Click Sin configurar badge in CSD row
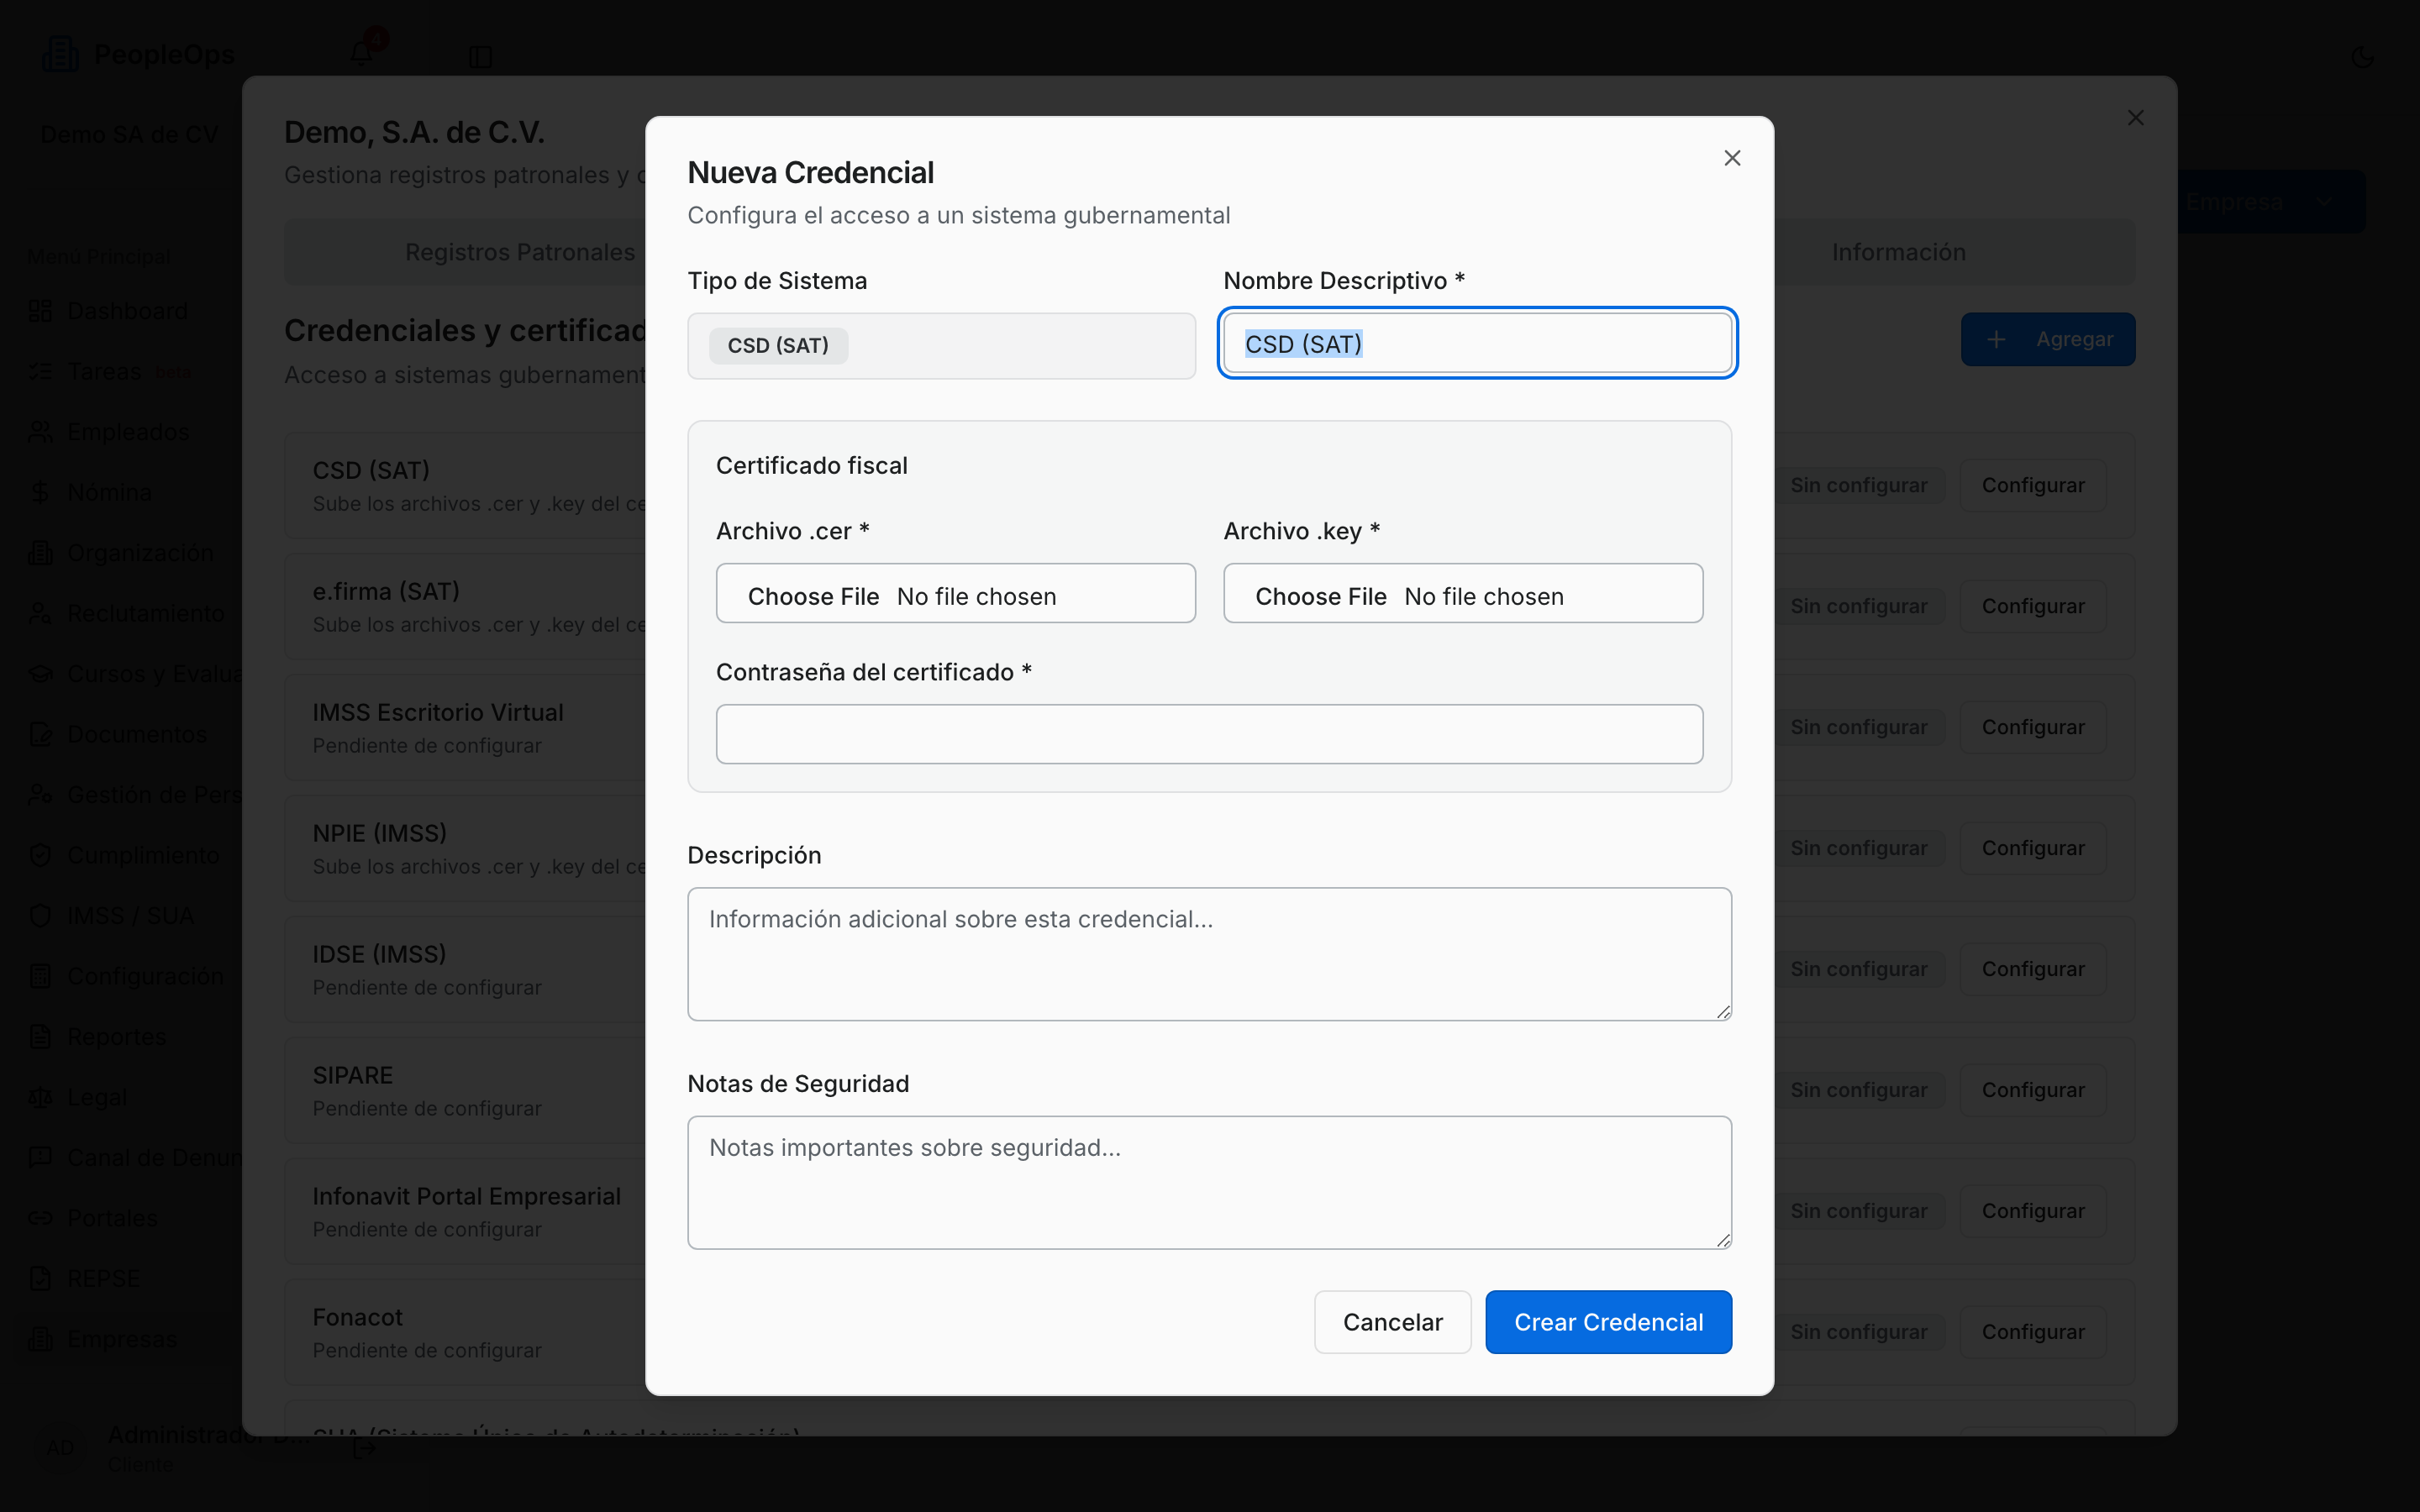 pos(1858,485)
